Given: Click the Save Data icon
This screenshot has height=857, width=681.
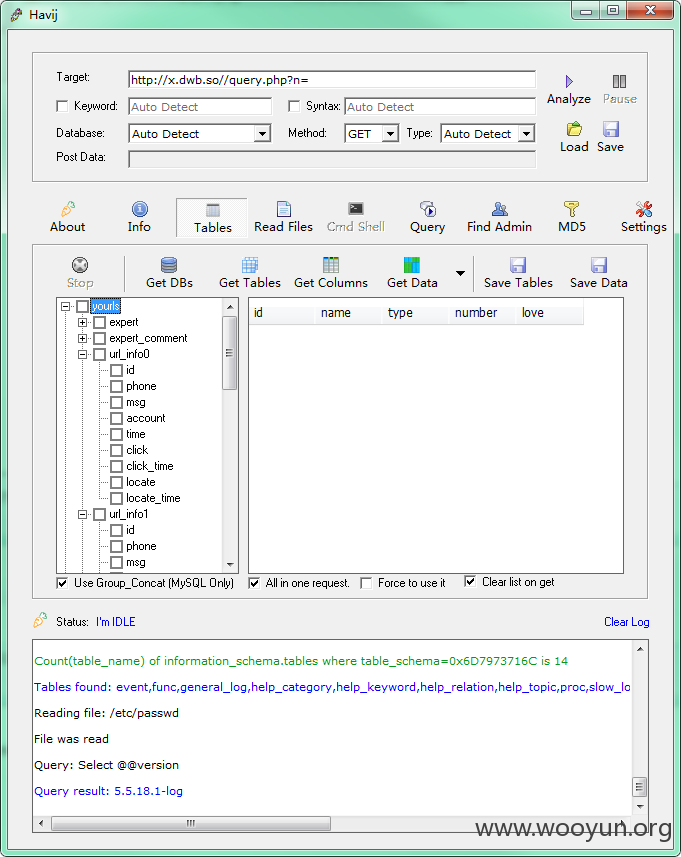Looking at the screenshot, I should (x=598, y=265).
